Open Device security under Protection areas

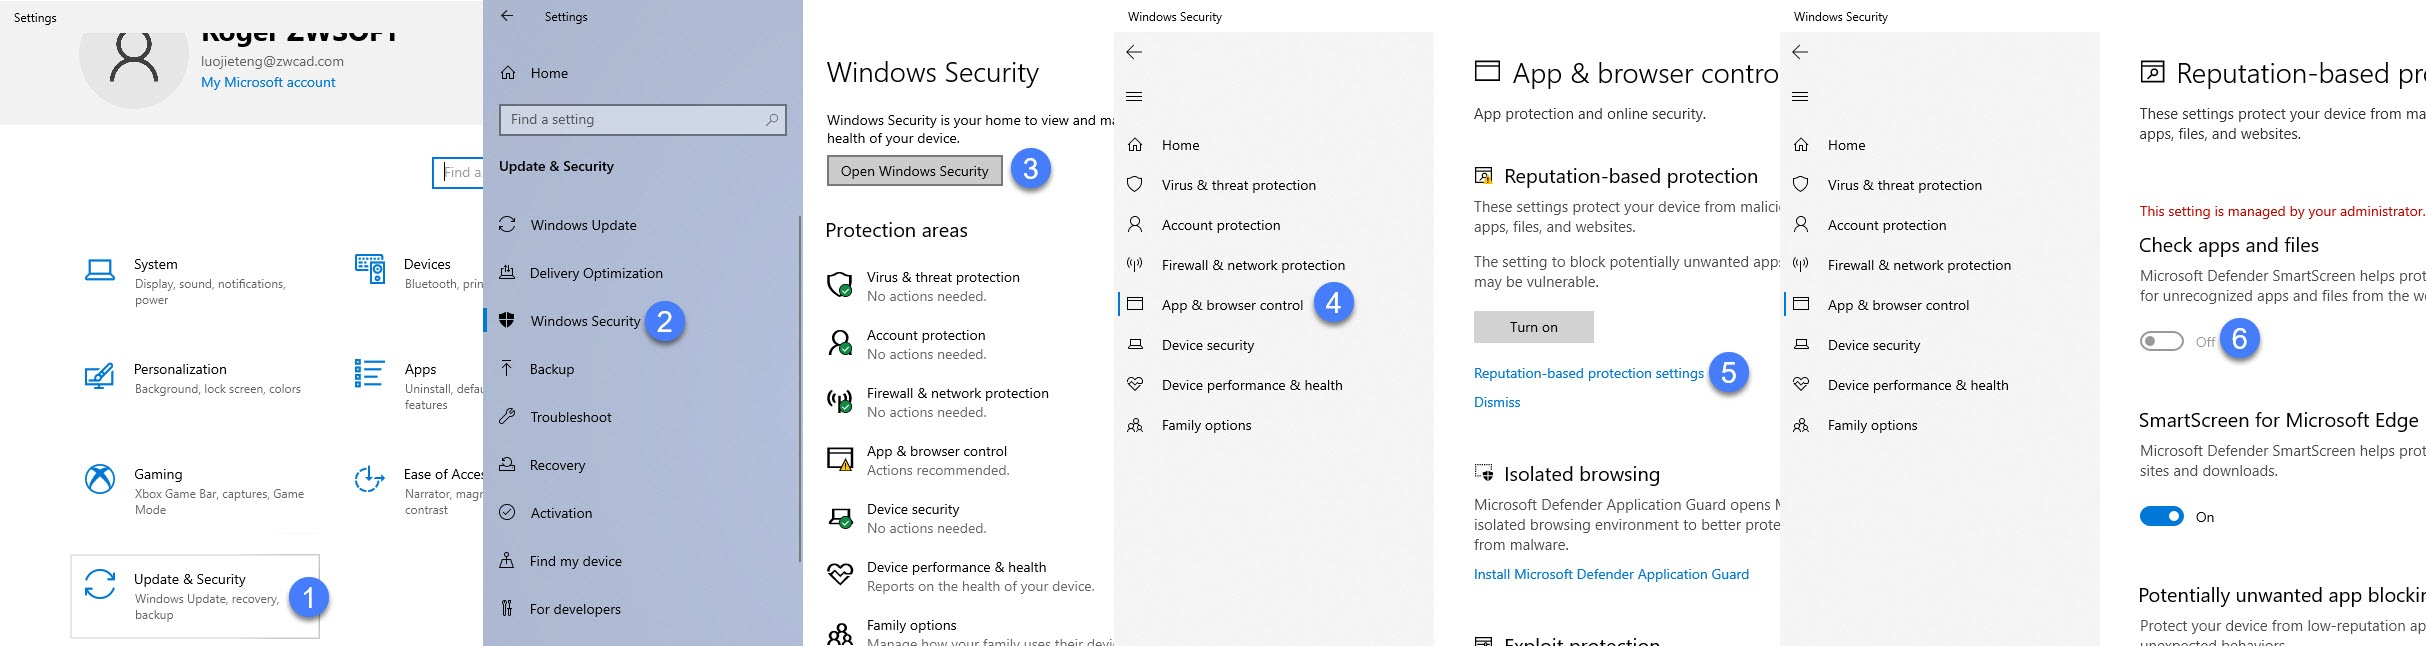[907, 518]
